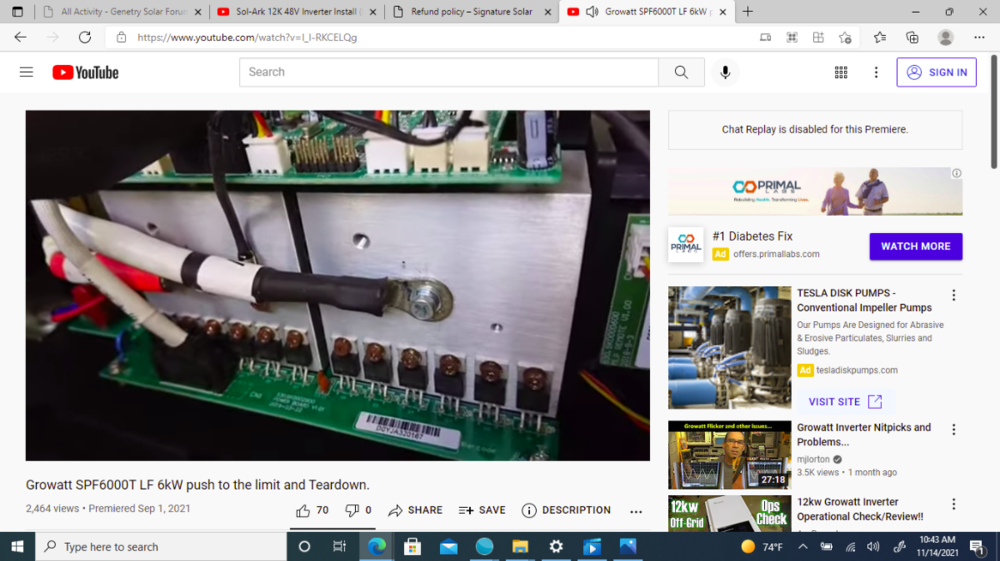Show hidden system tray icons
This screenshot has width=1000, height=561.
(x=802, y=546)
